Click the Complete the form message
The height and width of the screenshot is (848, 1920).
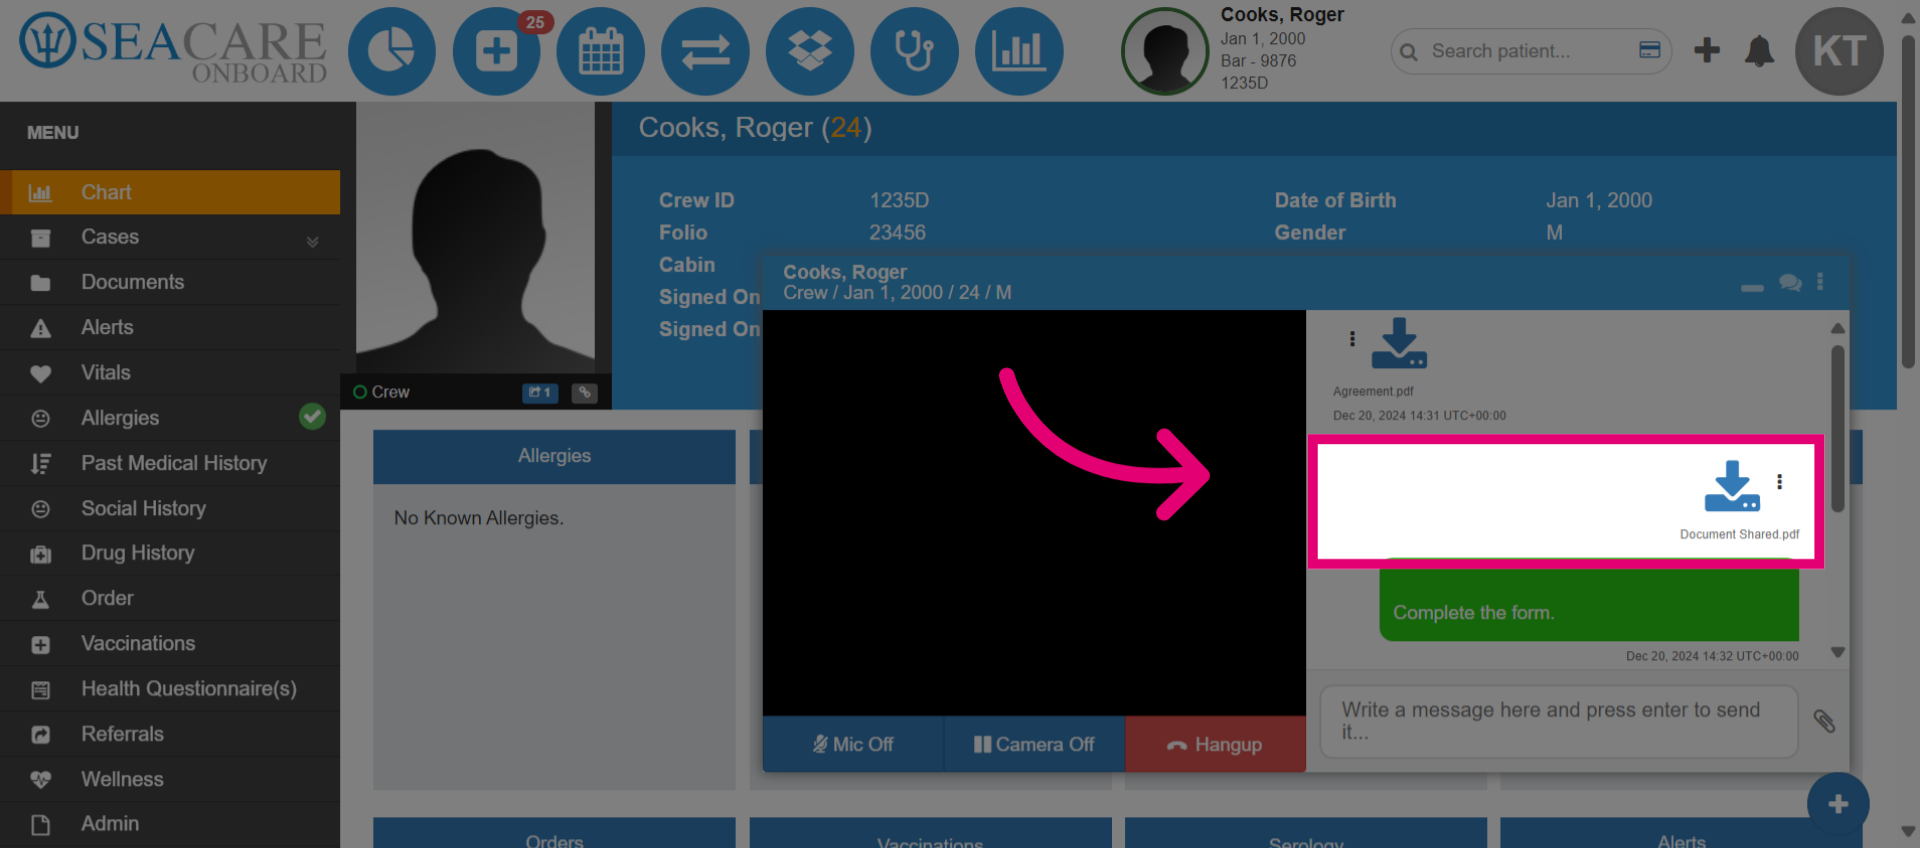1589,605
